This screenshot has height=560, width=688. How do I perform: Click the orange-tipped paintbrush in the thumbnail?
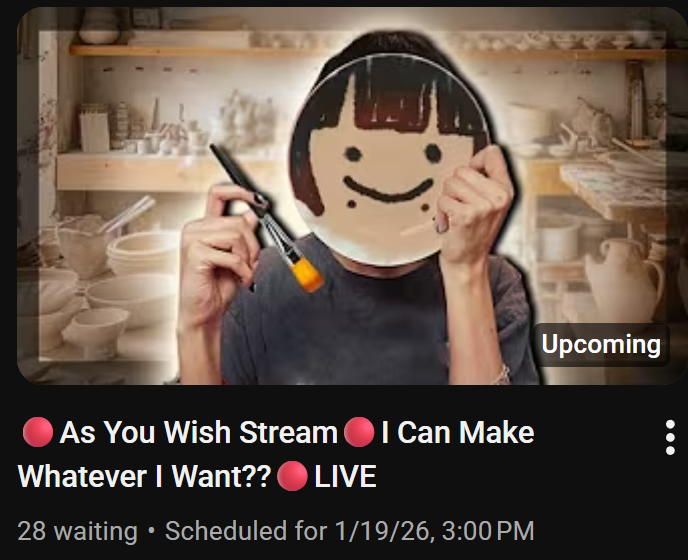[266, 217]
